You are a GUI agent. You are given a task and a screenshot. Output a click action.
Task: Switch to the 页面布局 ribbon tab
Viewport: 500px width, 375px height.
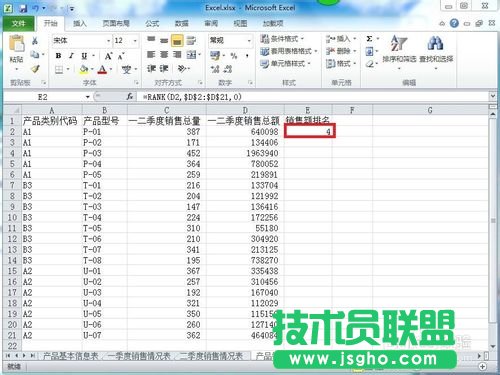click(116, 23)
